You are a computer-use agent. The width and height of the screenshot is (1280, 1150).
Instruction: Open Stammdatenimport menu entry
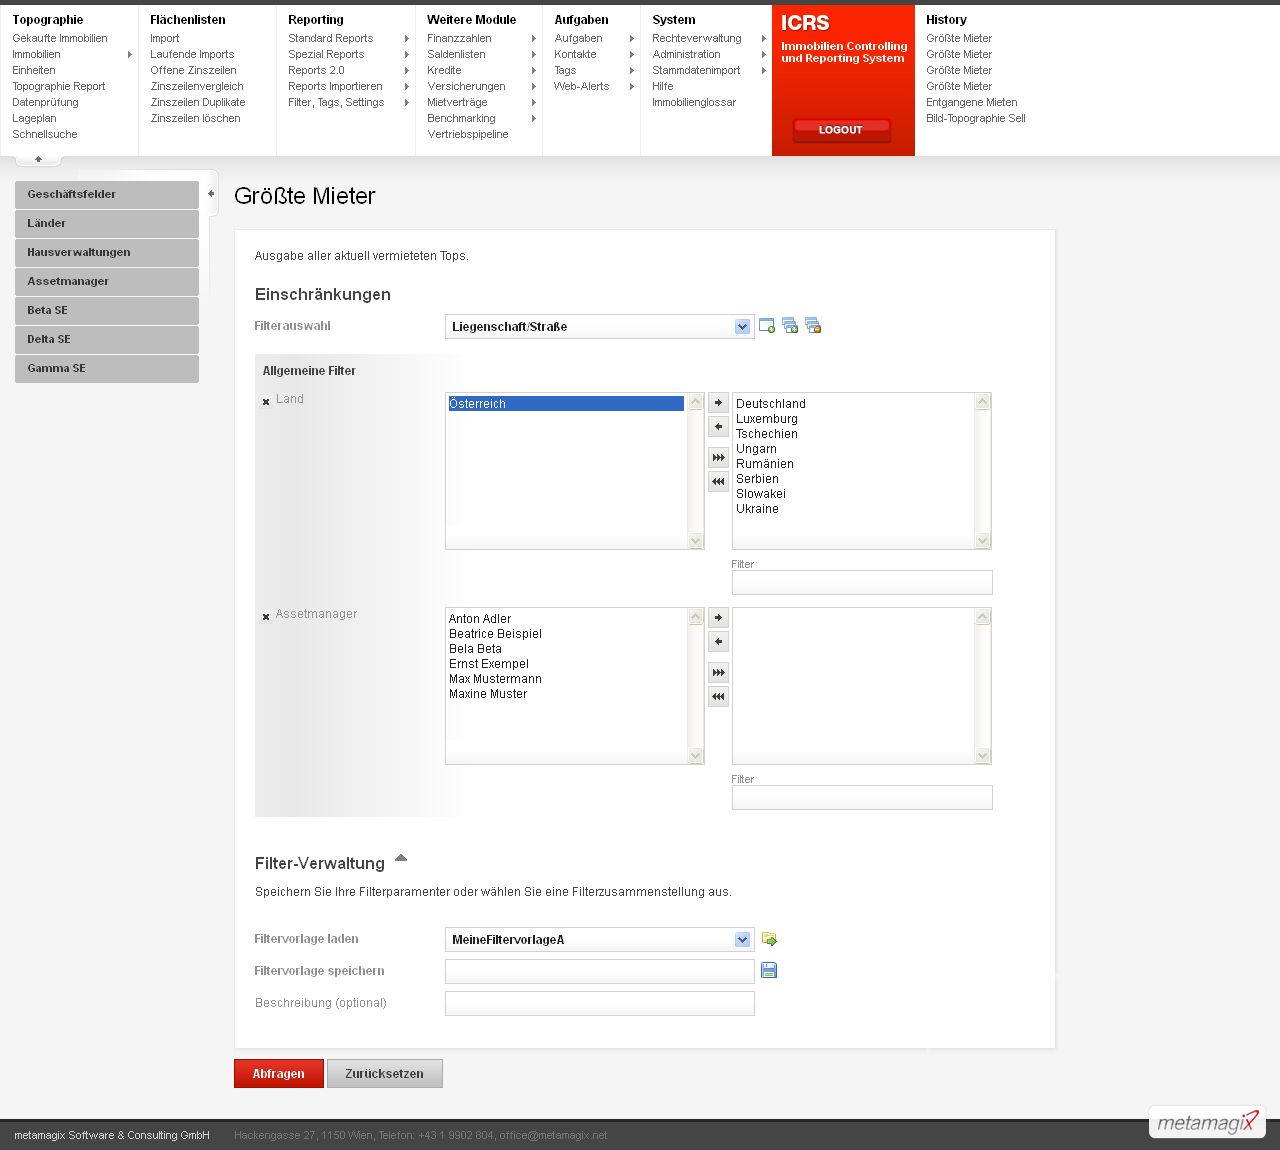pyautogui.click(x=696, y=70)
